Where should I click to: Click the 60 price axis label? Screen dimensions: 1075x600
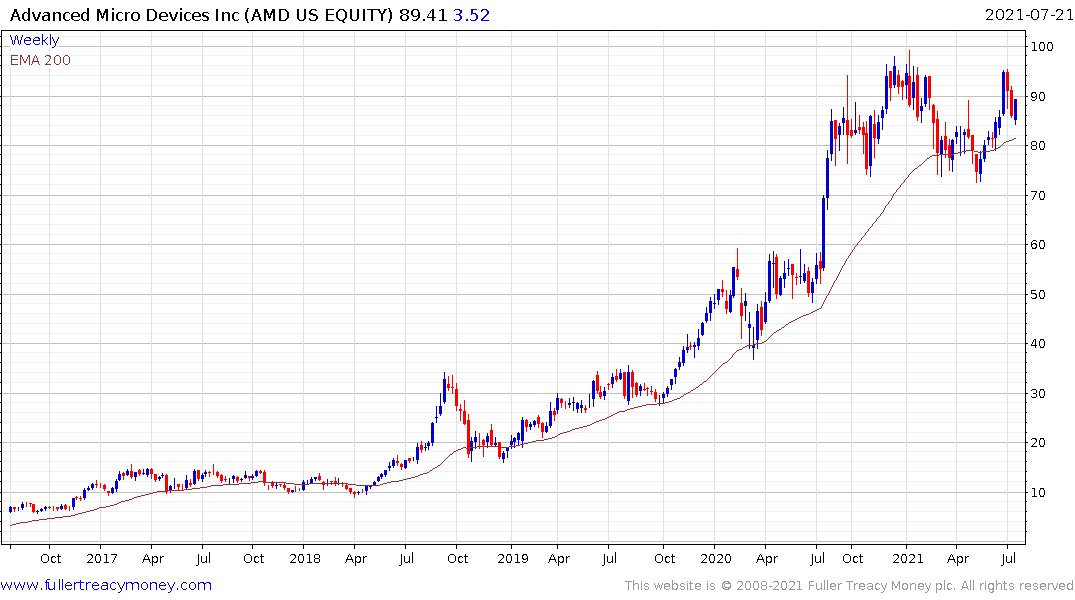1038,245
